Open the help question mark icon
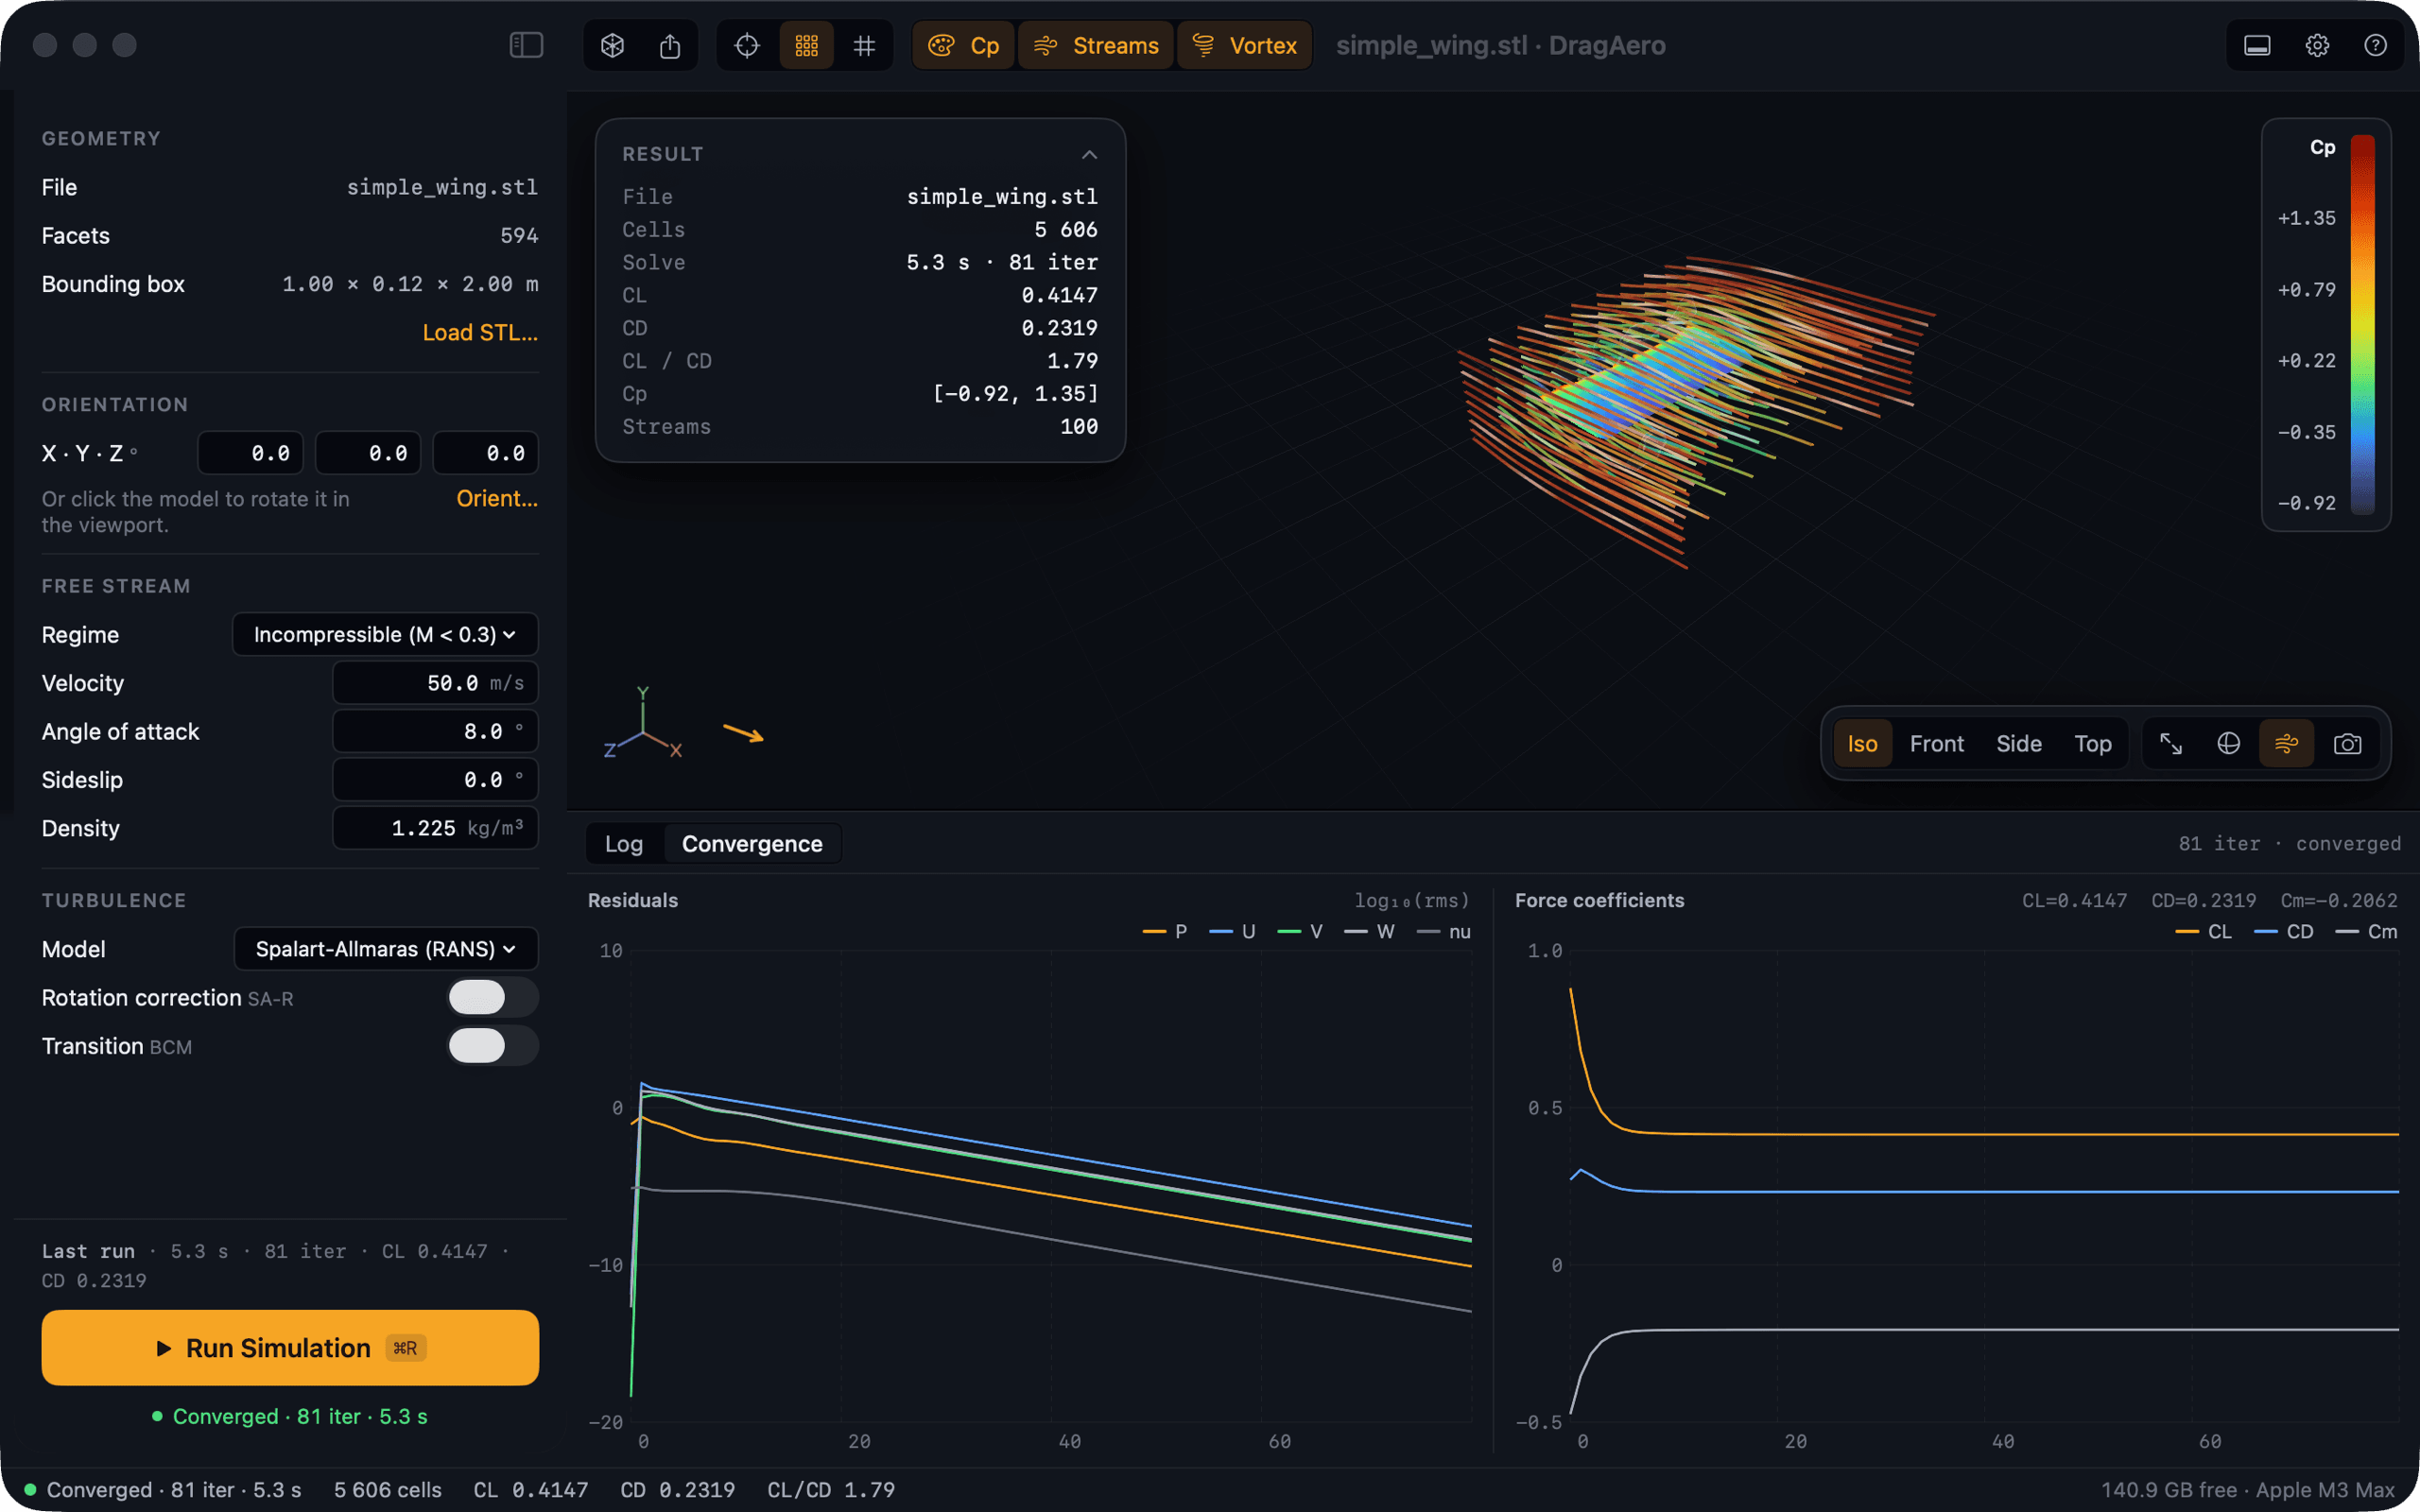The image size is (2420, 1512). click(x=2375, y=45)
